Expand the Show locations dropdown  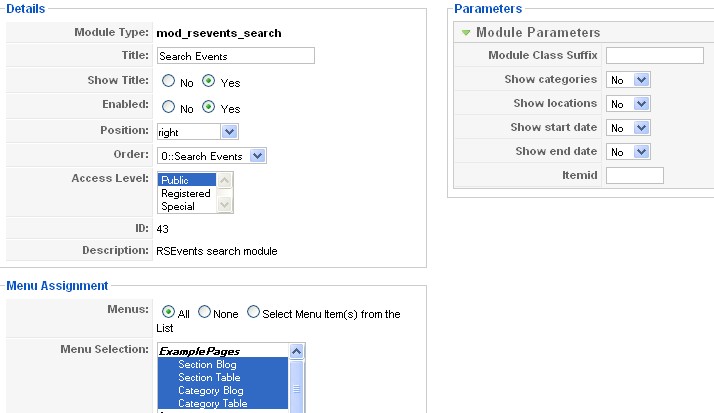pos(628,103)
